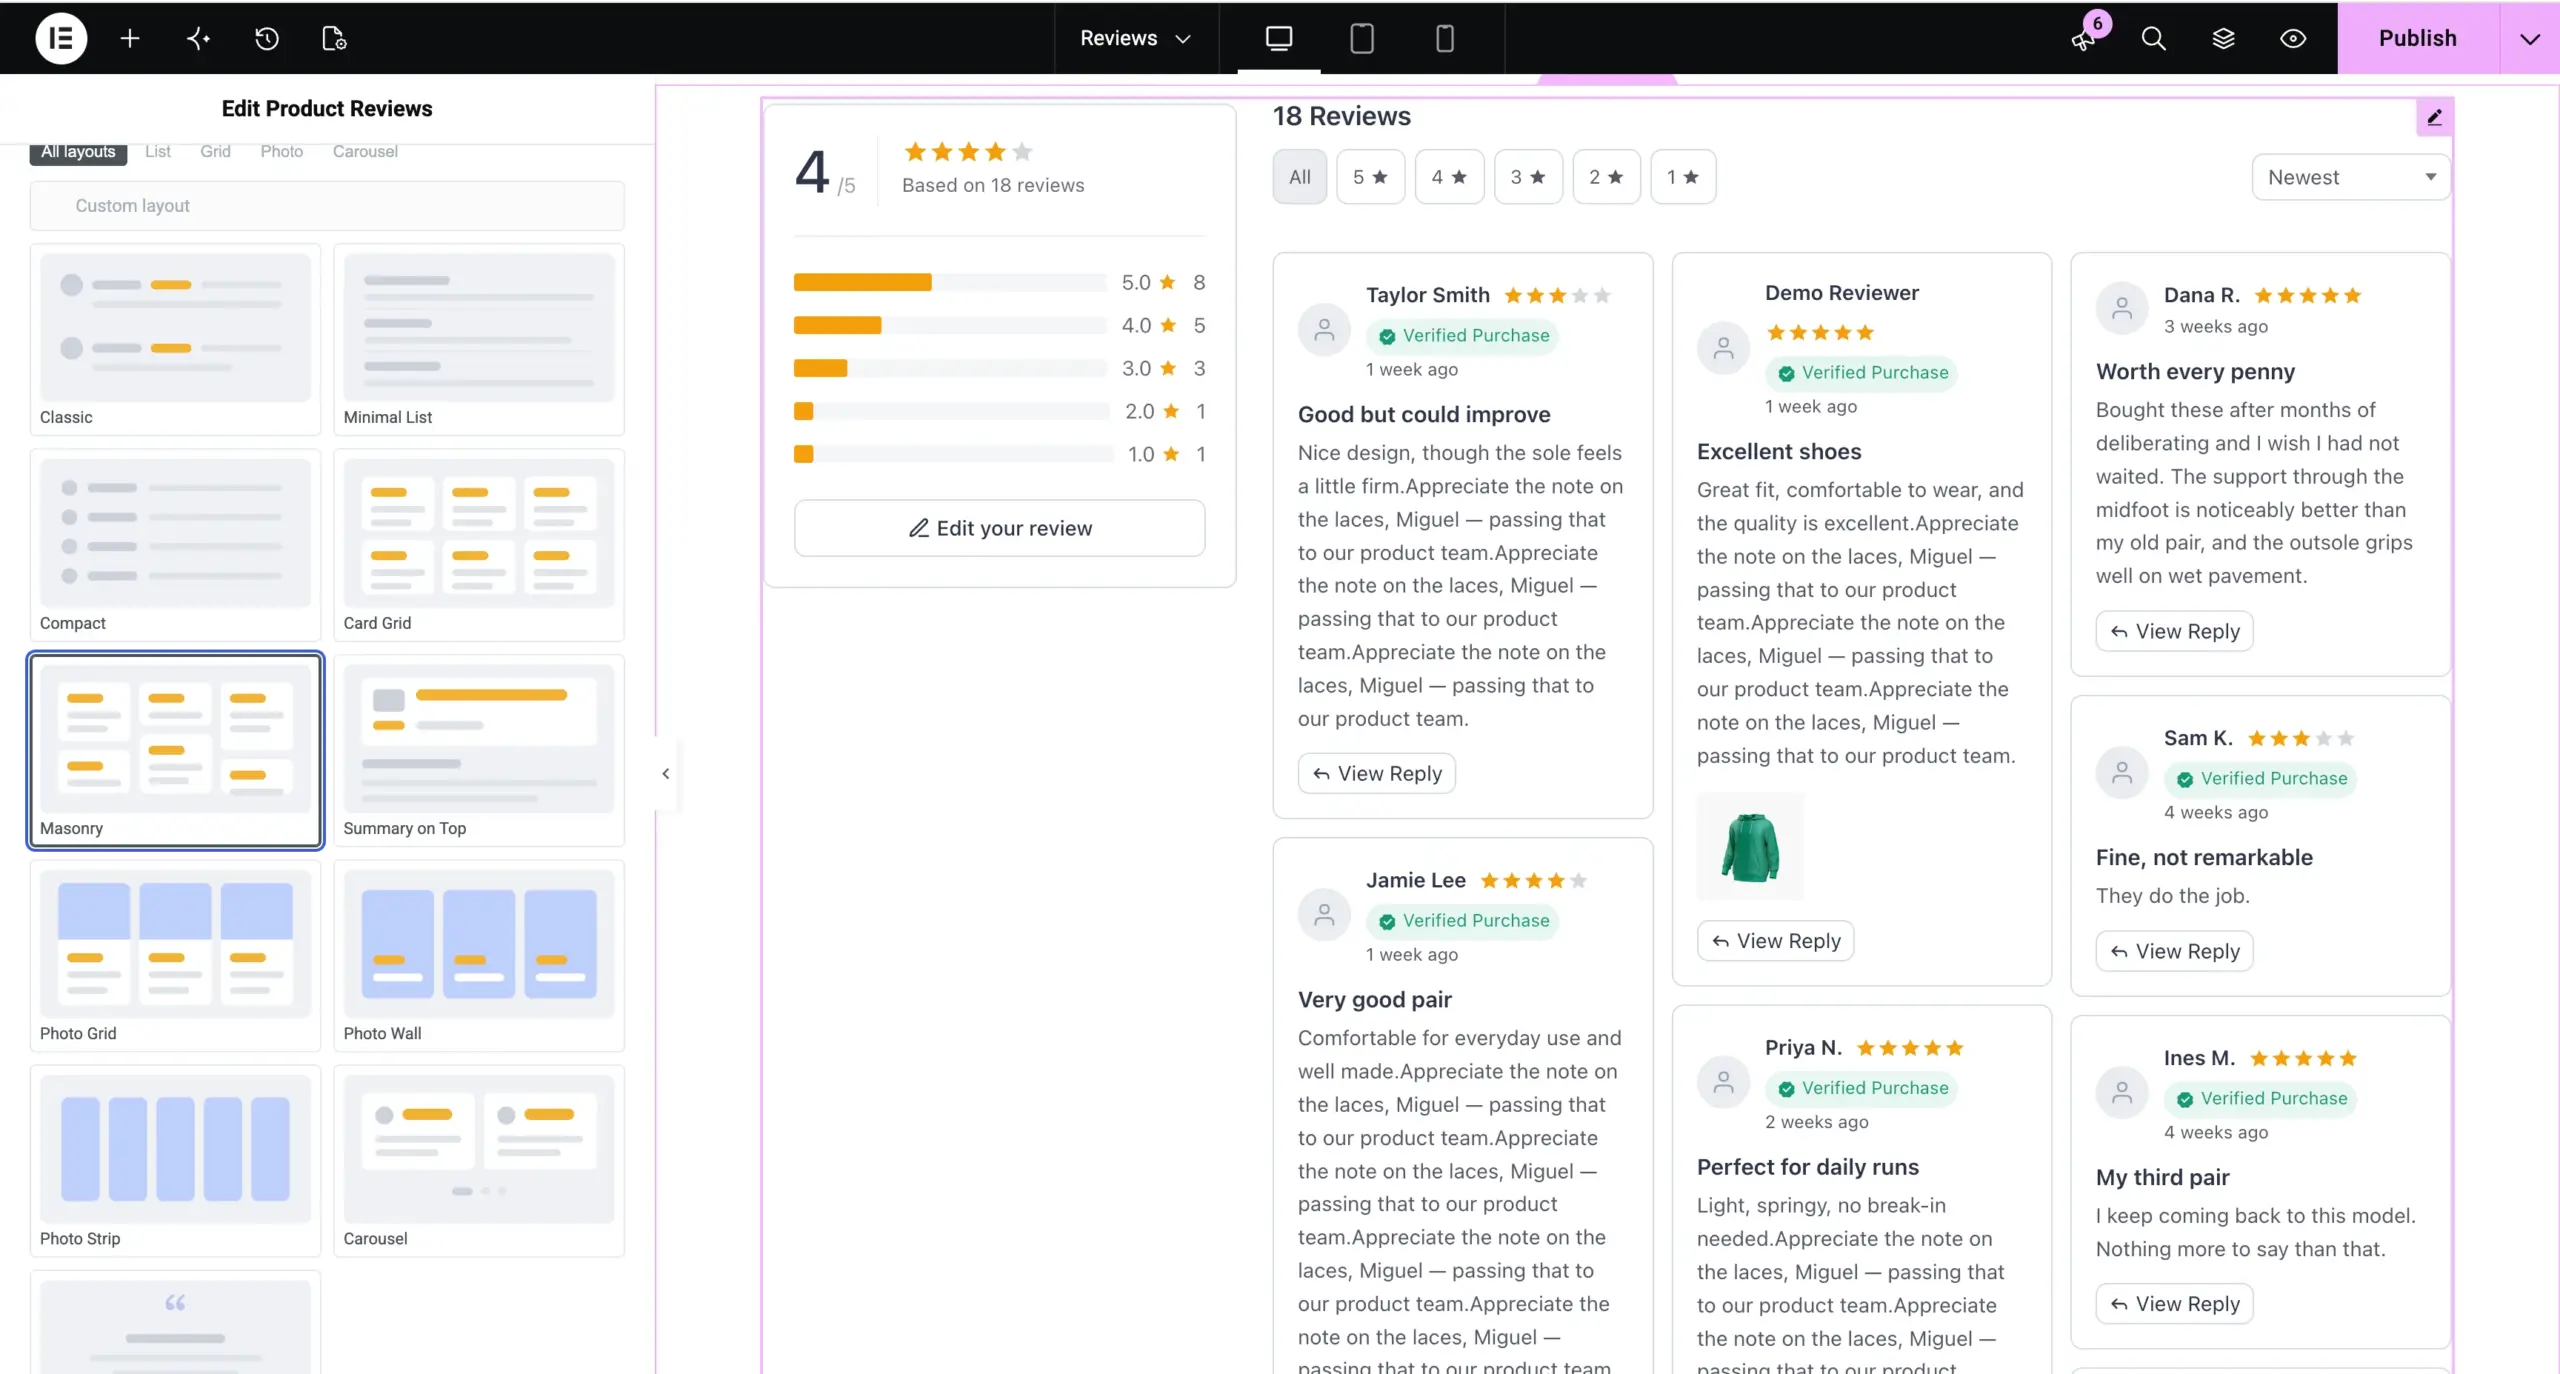
Task: Filter reviews by 1 star
Action: (1683, 177)
